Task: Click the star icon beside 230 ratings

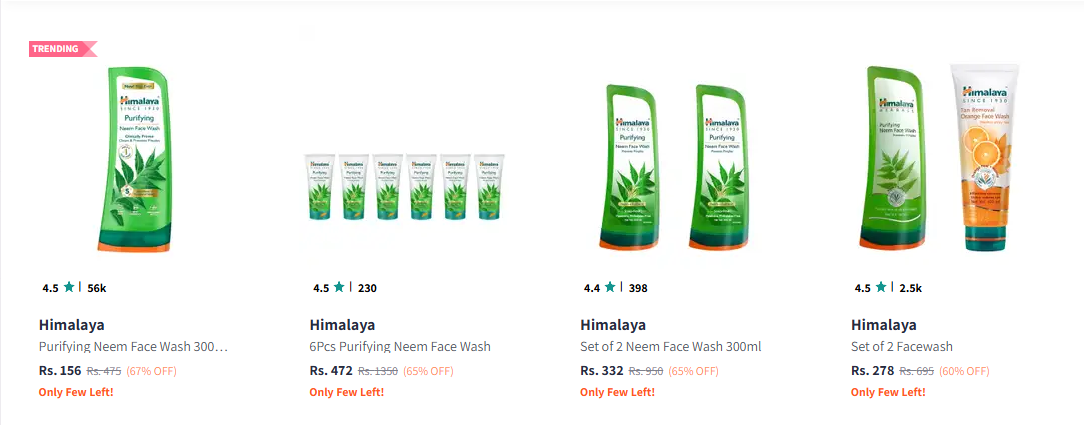Action: tap(339, 287)
